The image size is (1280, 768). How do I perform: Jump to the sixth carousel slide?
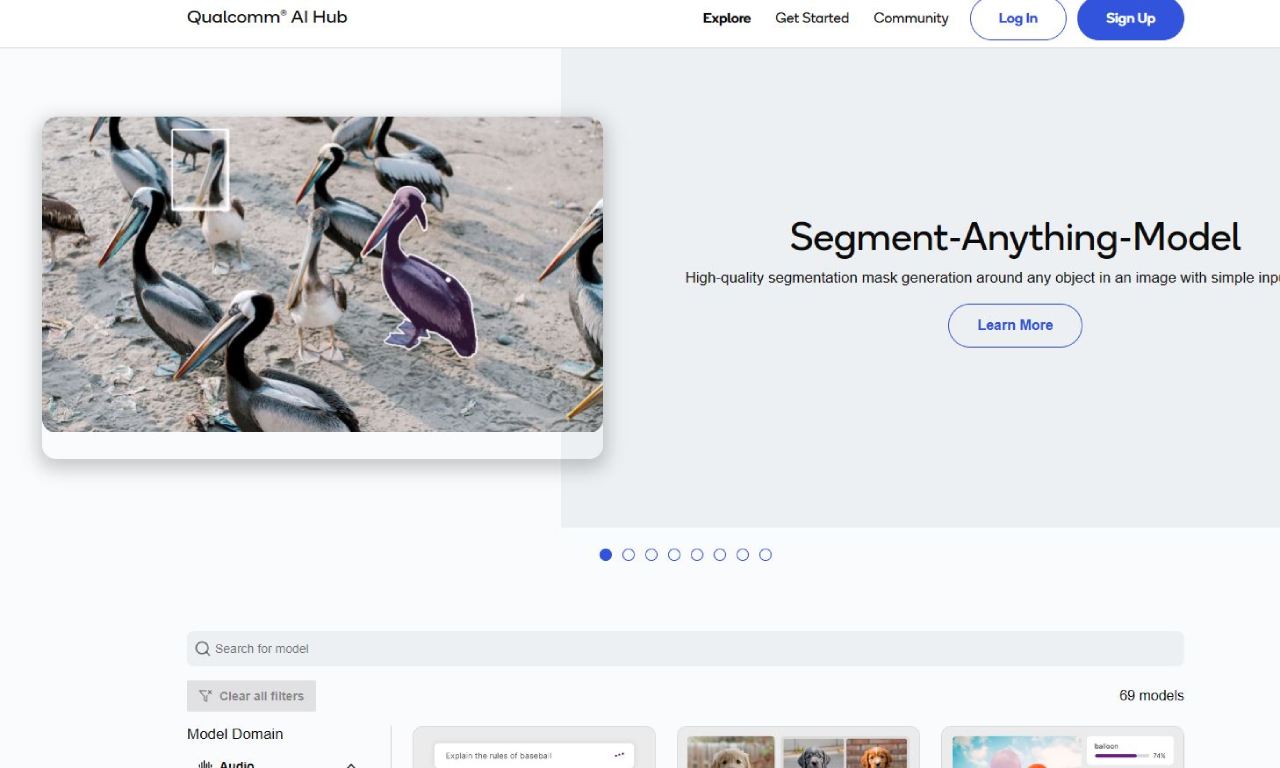tap(720, 555)
